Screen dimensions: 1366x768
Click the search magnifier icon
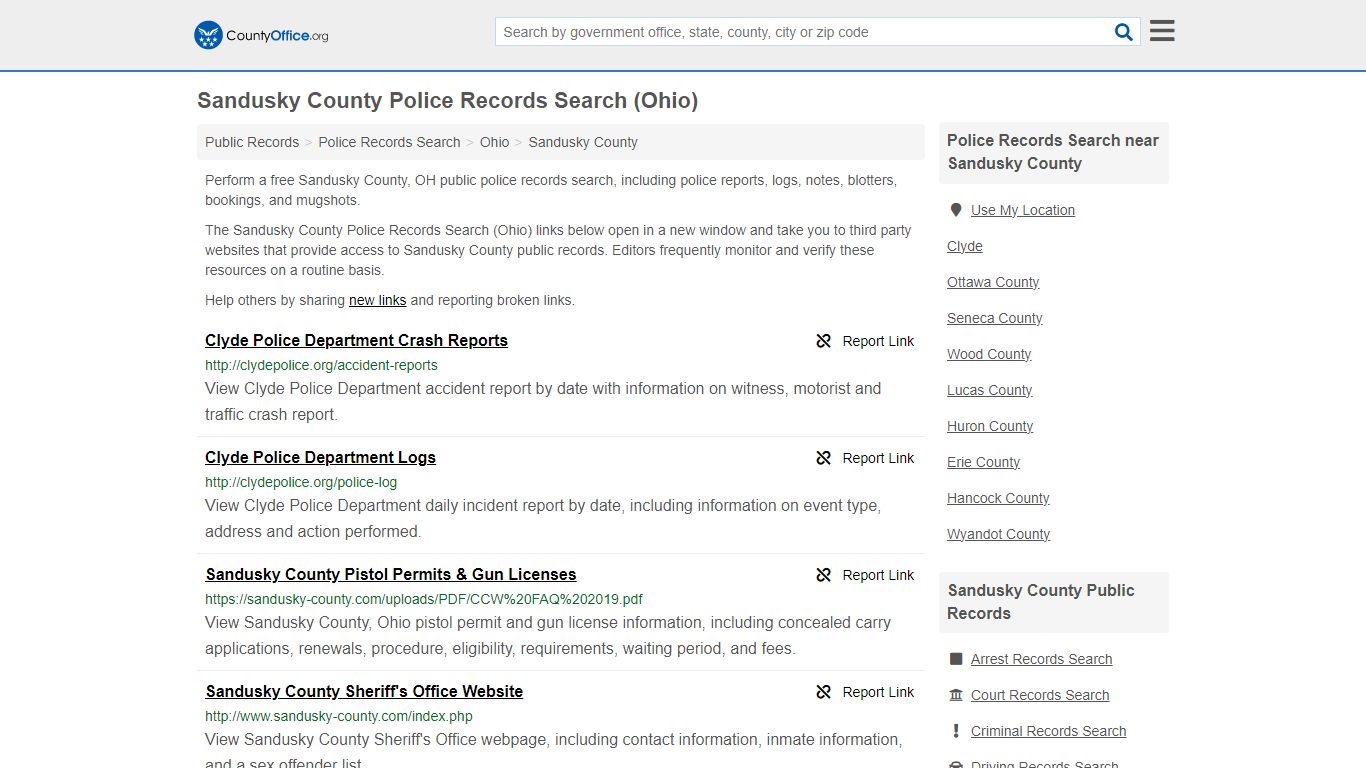(x=1124, y=32)
